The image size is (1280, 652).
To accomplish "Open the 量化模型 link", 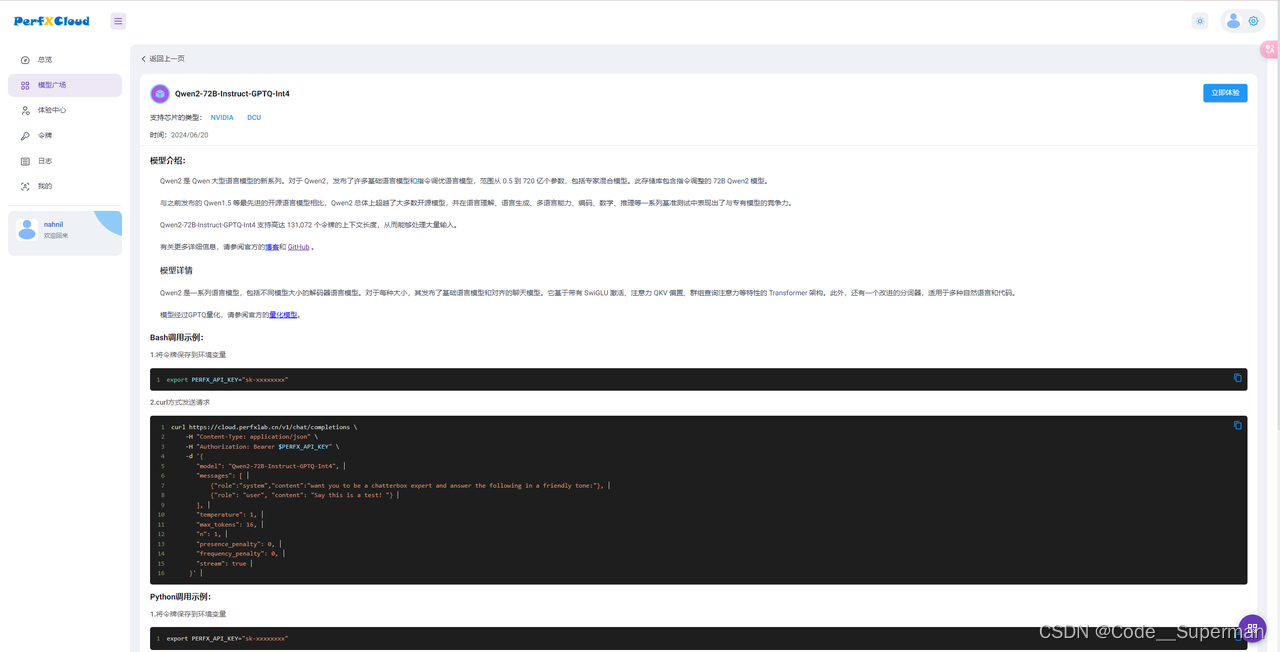I will click(x=284, y=315).
